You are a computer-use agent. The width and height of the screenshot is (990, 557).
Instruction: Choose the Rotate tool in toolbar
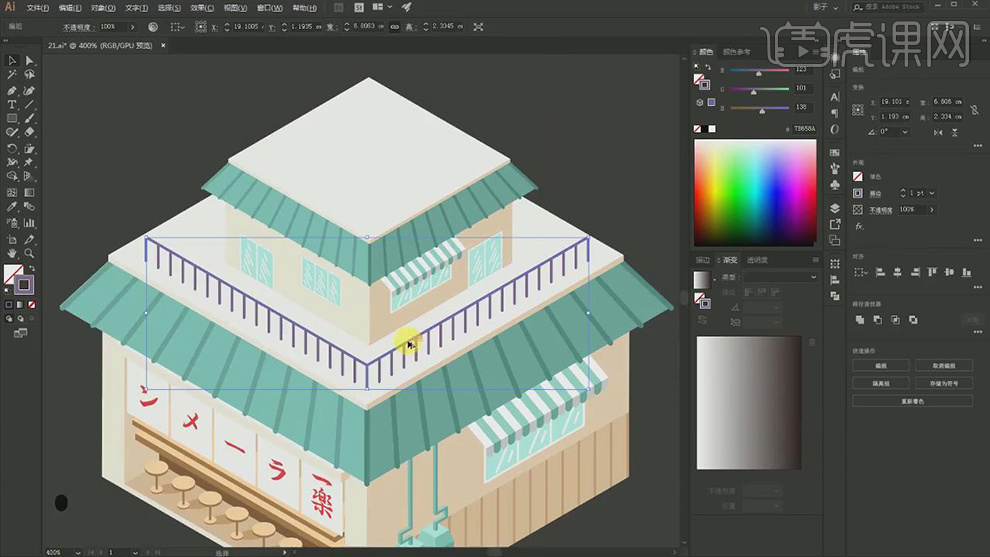[12, 148]
